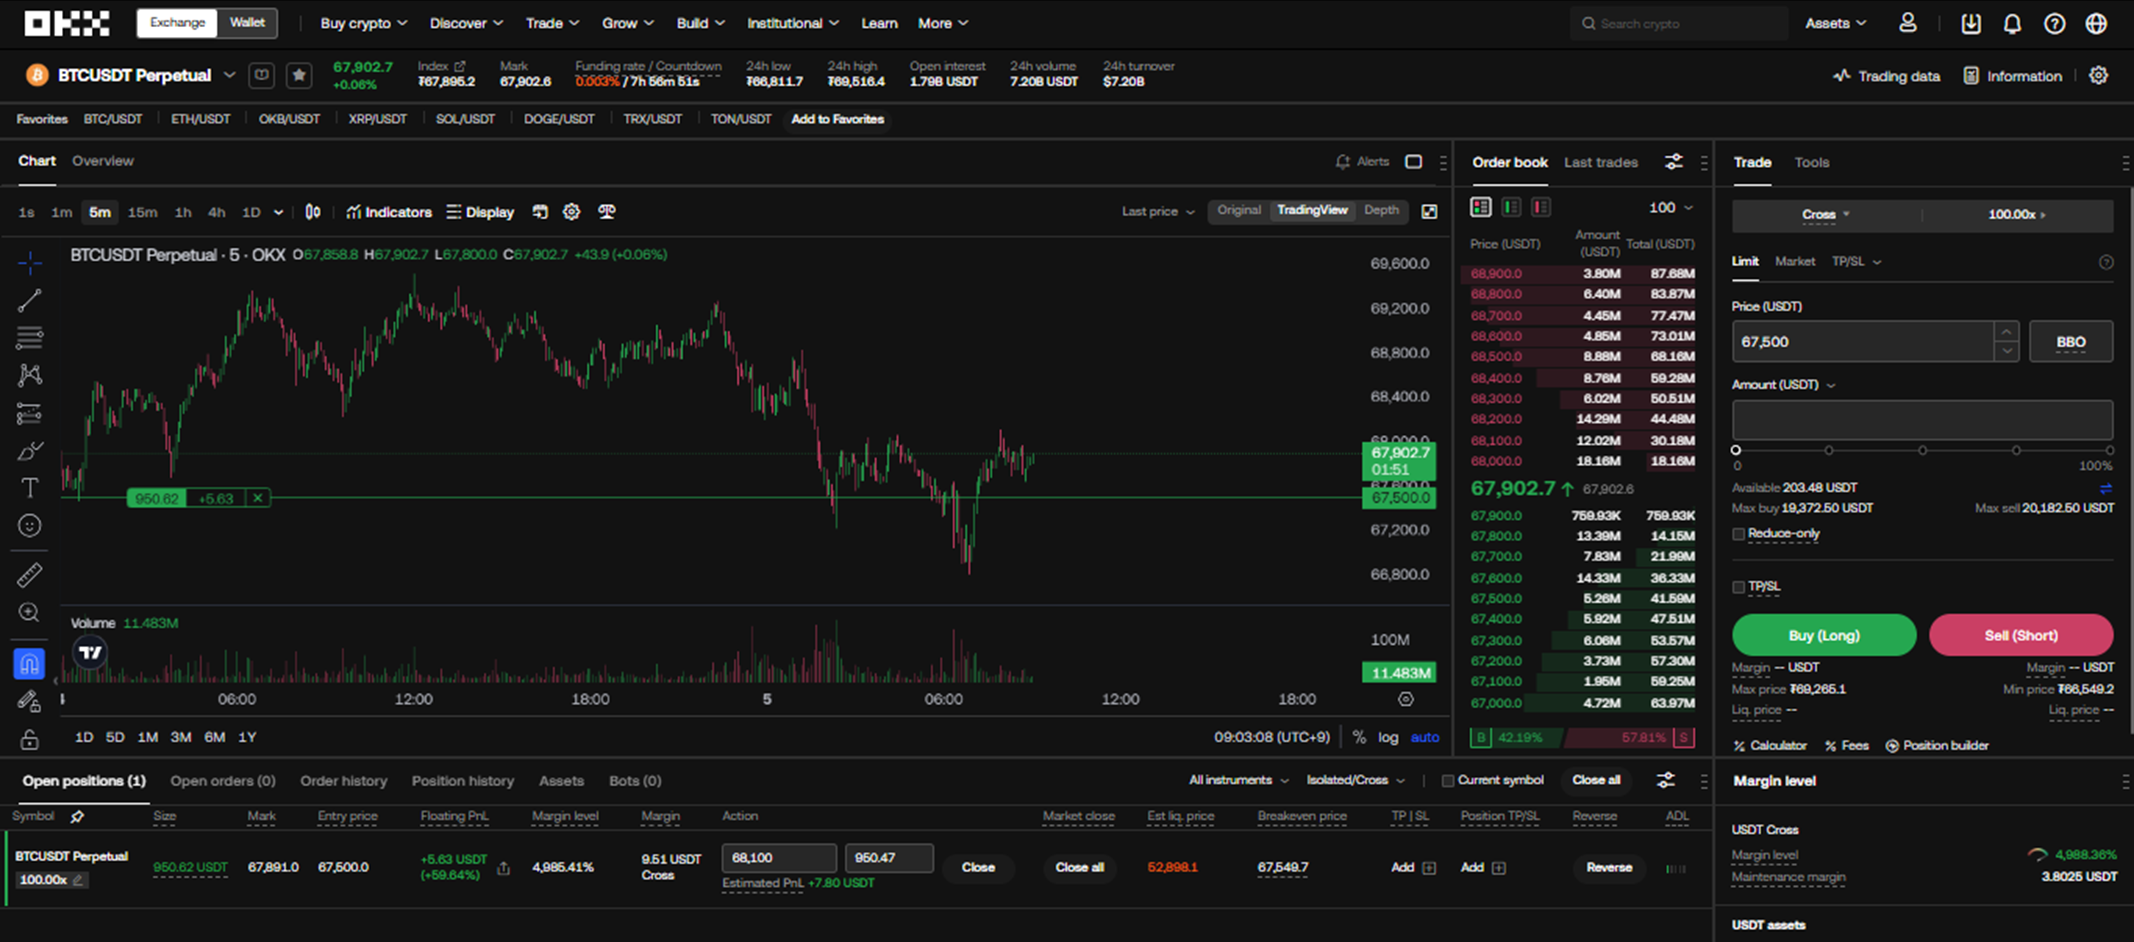This screenshot has height=942, width=2134.
Task: Click the BBO button
Action: coord(2071,341)
